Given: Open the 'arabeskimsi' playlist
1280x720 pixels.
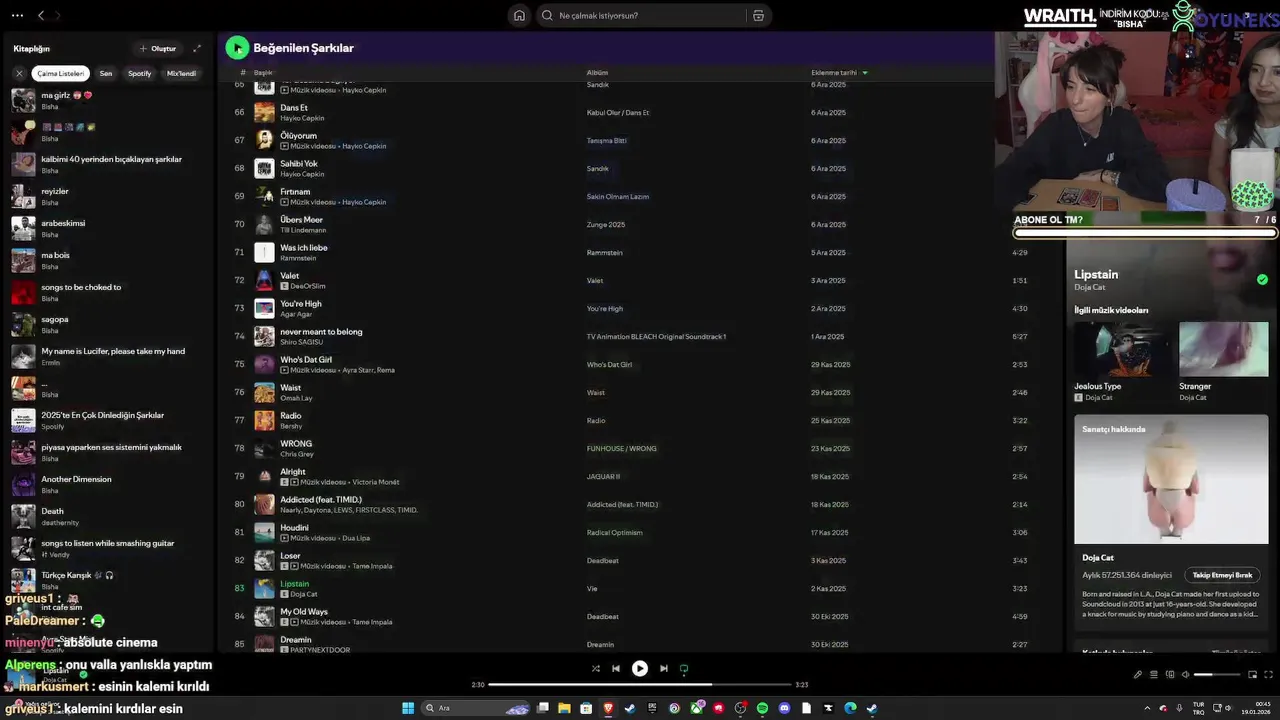Looking at the screenshot, I should tap(108, 228).
